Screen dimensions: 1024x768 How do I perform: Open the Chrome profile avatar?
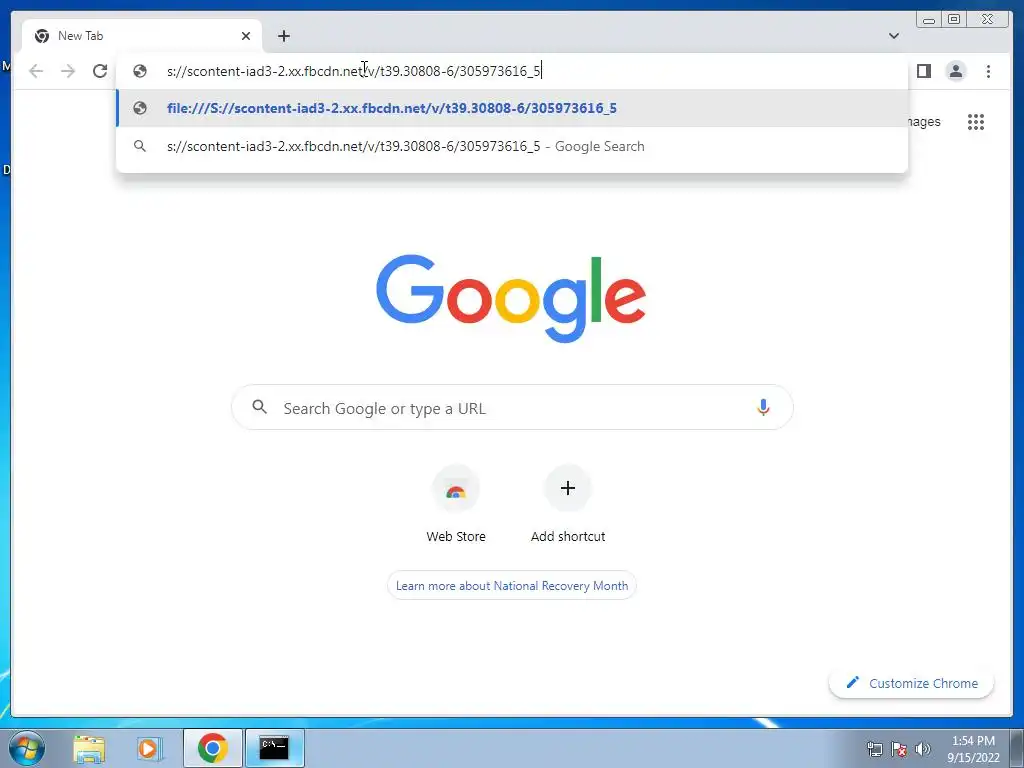(956, 71)
